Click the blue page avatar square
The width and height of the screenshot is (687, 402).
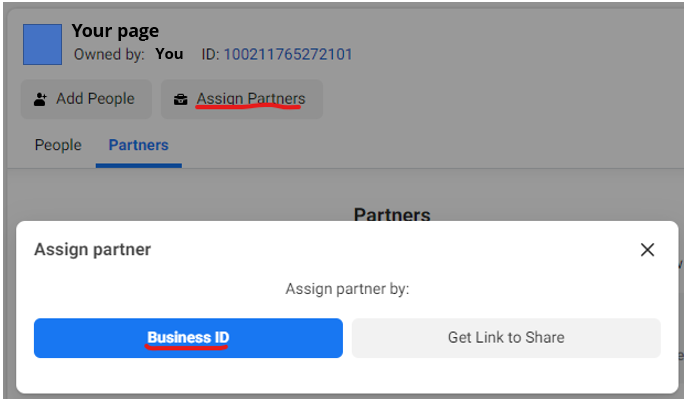pyautogui.click(x=43, y=44)
